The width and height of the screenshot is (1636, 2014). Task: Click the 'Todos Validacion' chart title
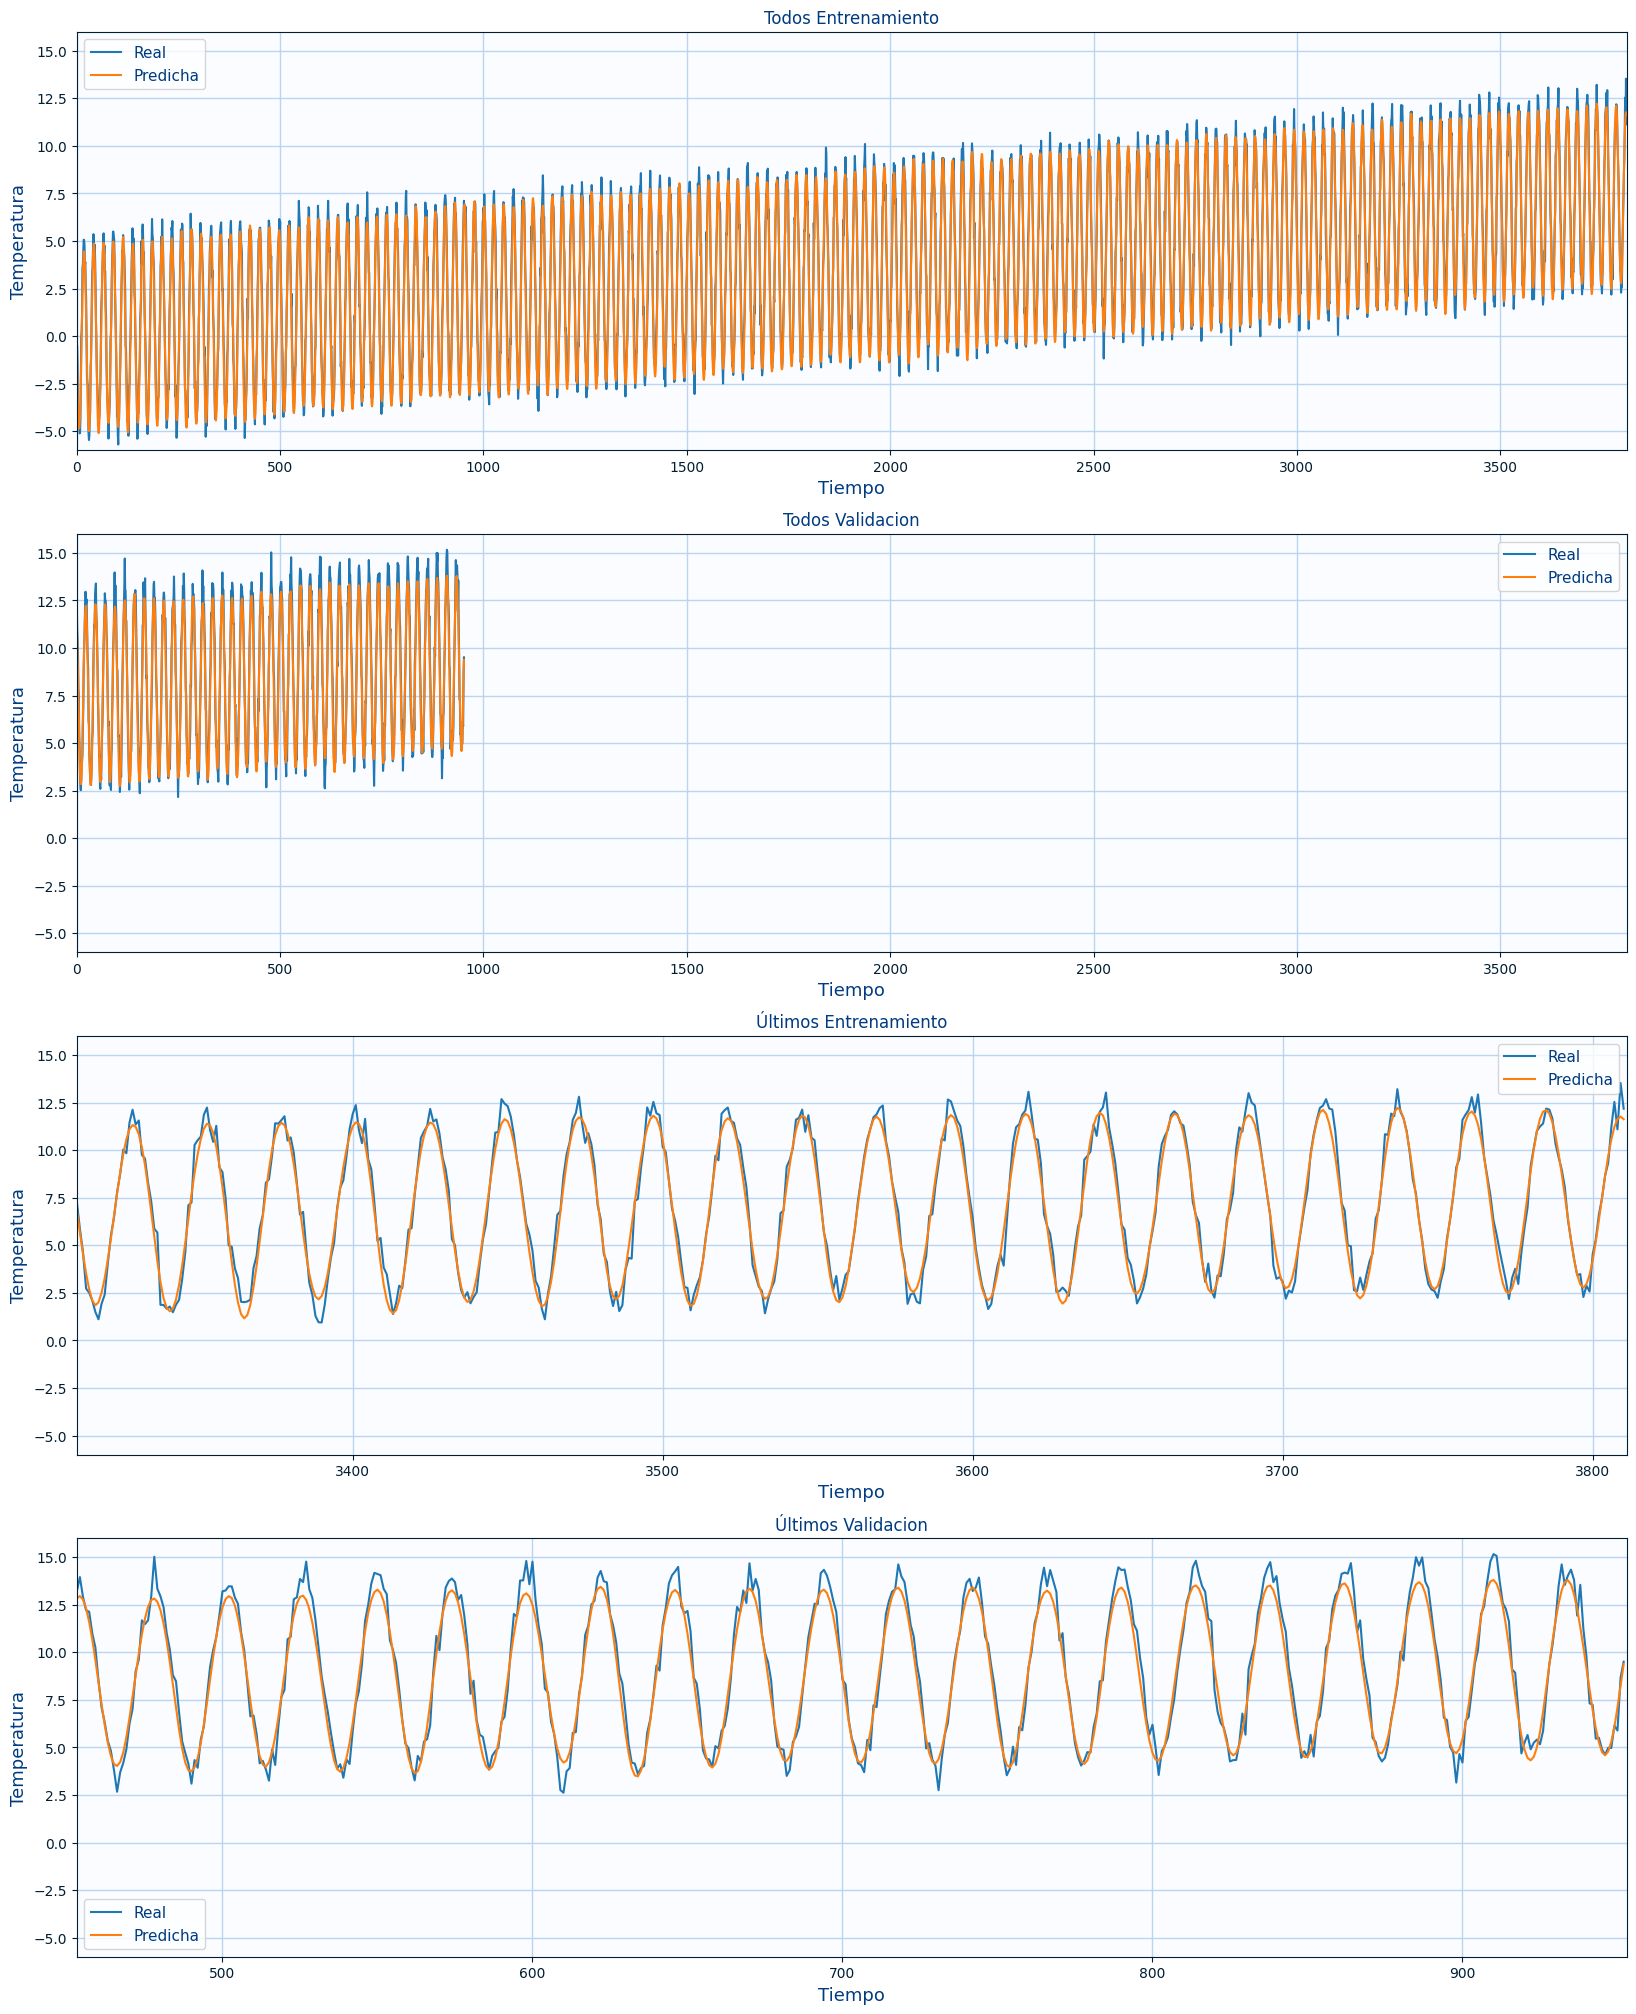click(851, 520)
